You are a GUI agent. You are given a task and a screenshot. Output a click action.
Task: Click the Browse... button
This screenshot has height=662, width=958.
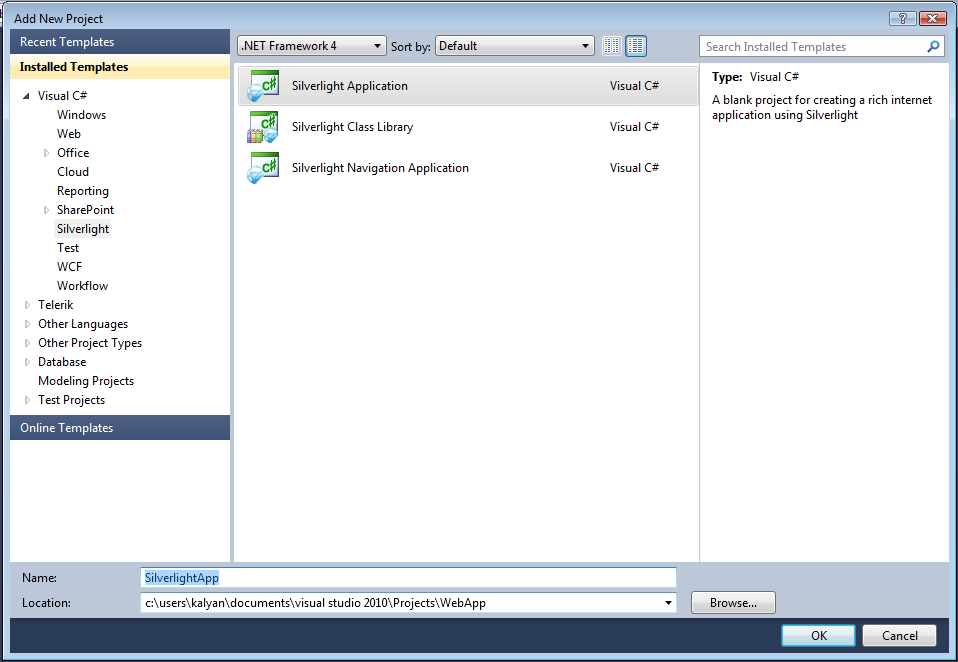tap(733, 603)
